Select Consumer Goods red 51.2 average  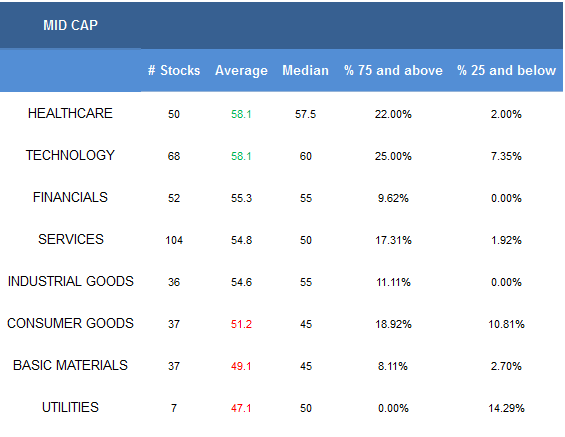tap(241, 324)
